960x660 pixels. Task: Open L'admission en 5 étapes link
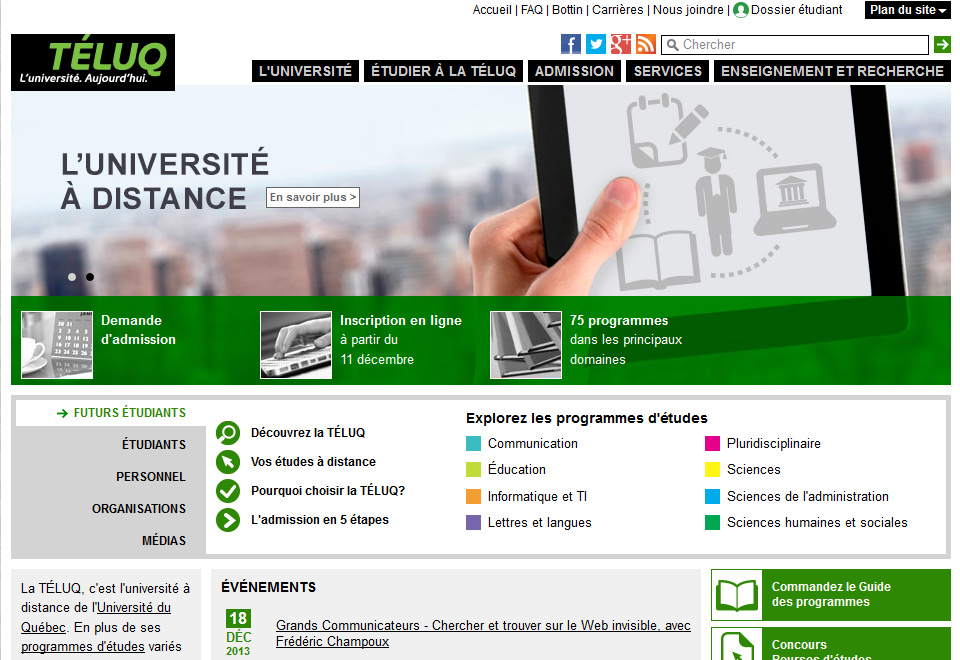click(320, 520)
